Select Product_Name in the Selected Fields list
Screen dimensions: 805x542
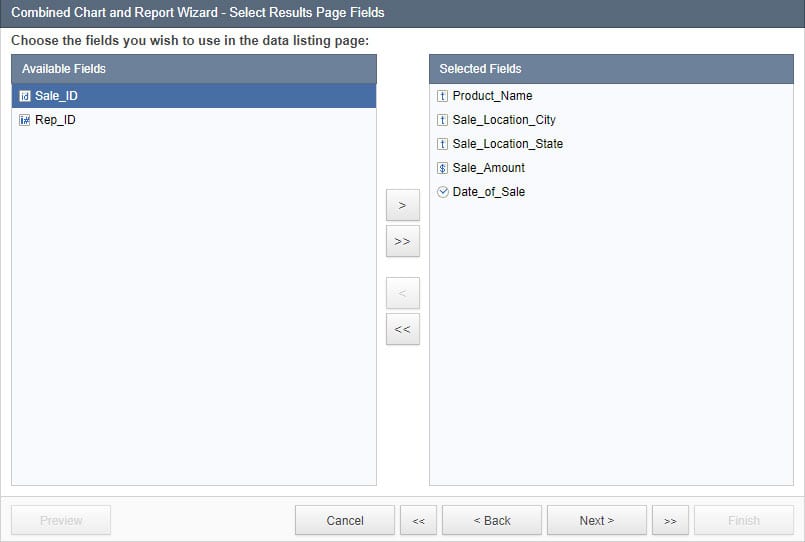click(492, 96)
